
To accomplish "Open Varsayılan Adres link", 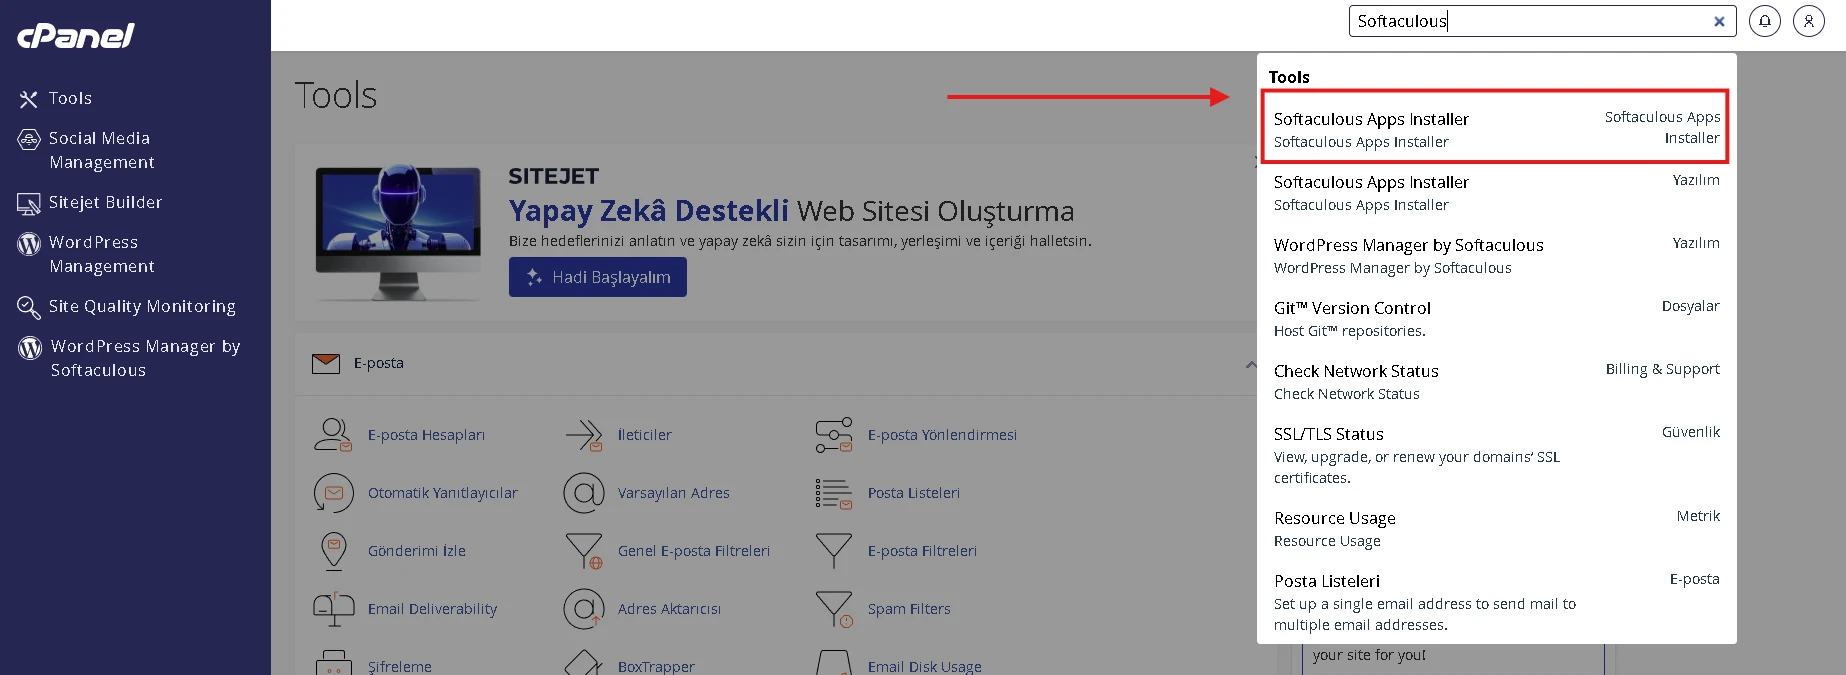I will click(x=673, y=493).
